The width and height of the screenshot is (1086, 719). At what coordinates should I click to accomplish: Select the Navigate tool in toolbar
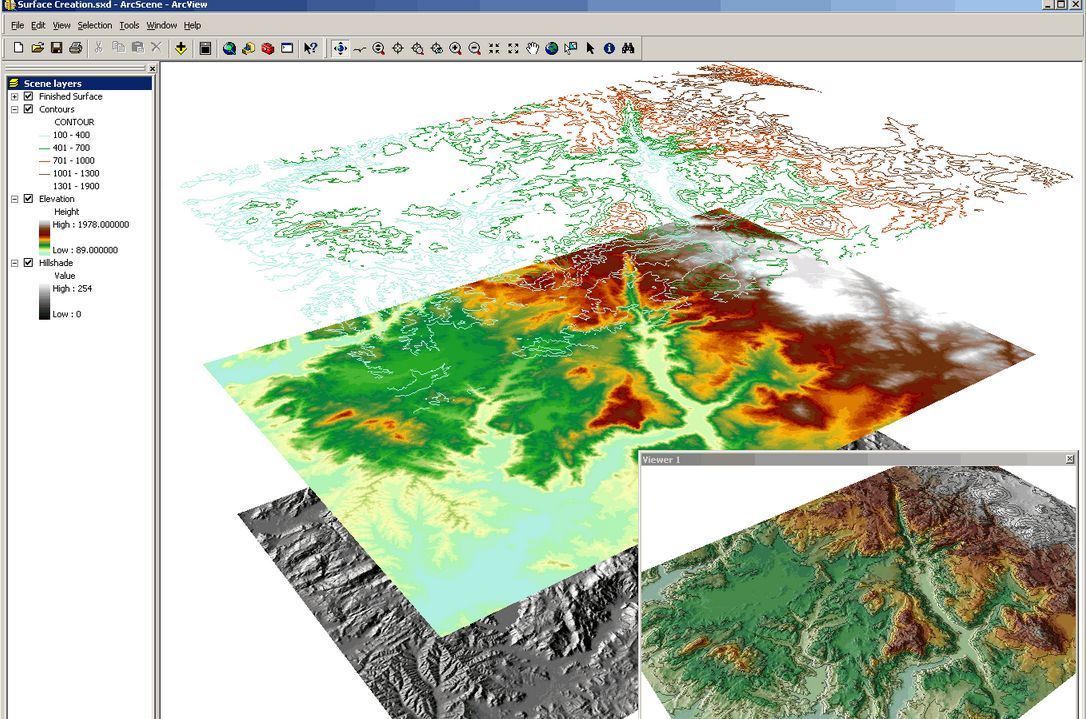(340, 48)
